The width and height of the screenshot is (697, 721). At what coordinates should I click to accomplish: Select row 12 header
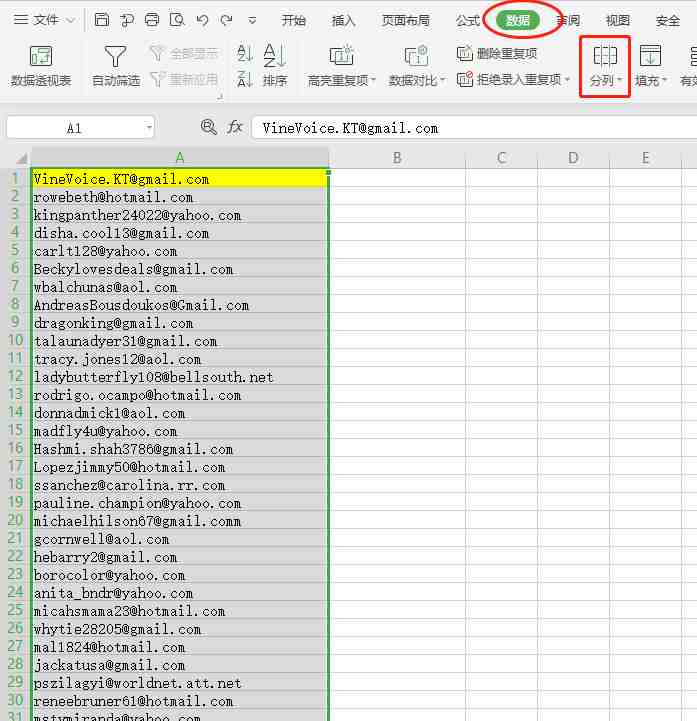coord(15,376)
